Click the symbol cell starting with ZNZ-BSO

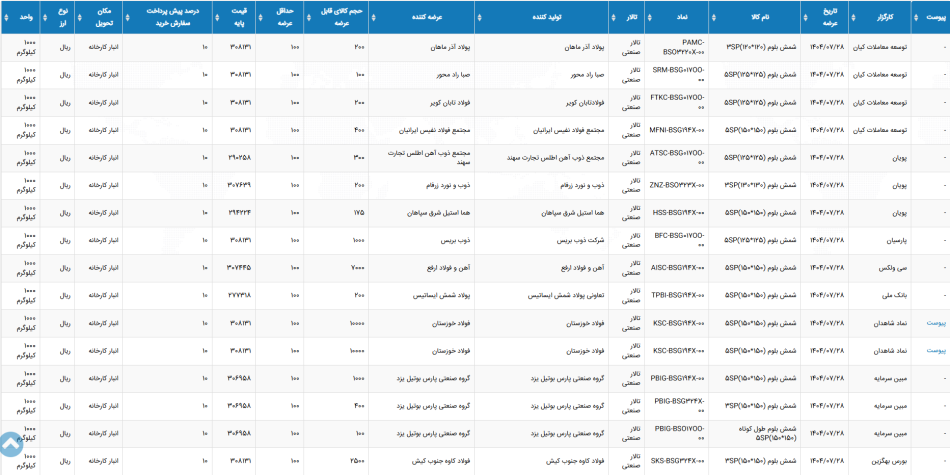[x=677, y=185]
